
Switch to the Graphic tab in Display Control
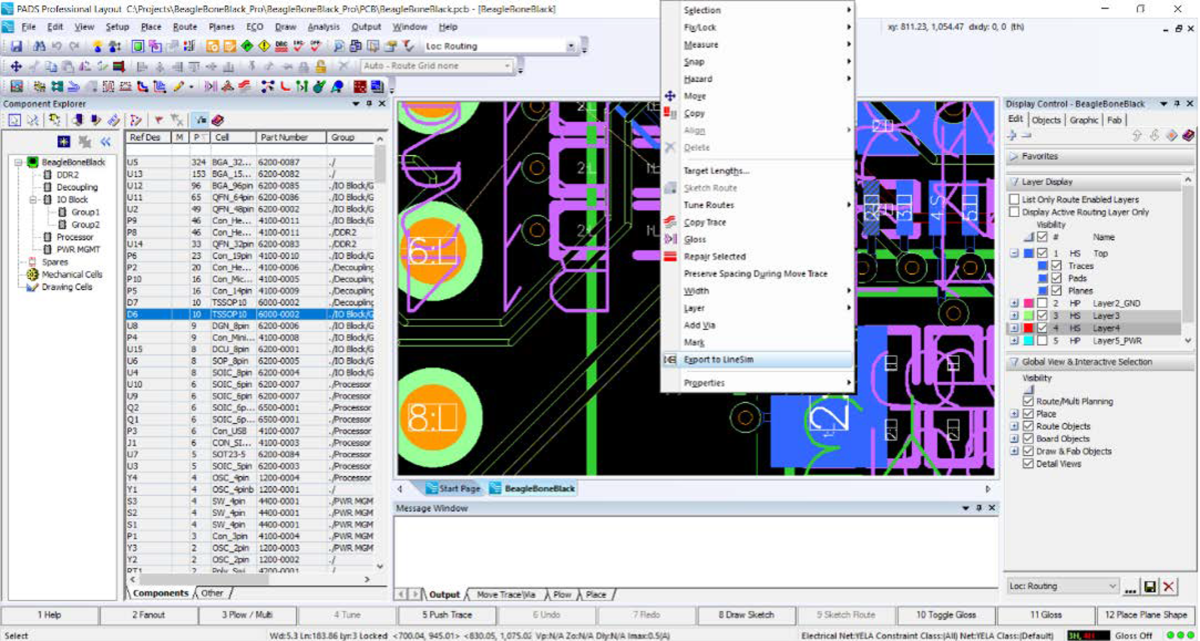click(1084, 120)
